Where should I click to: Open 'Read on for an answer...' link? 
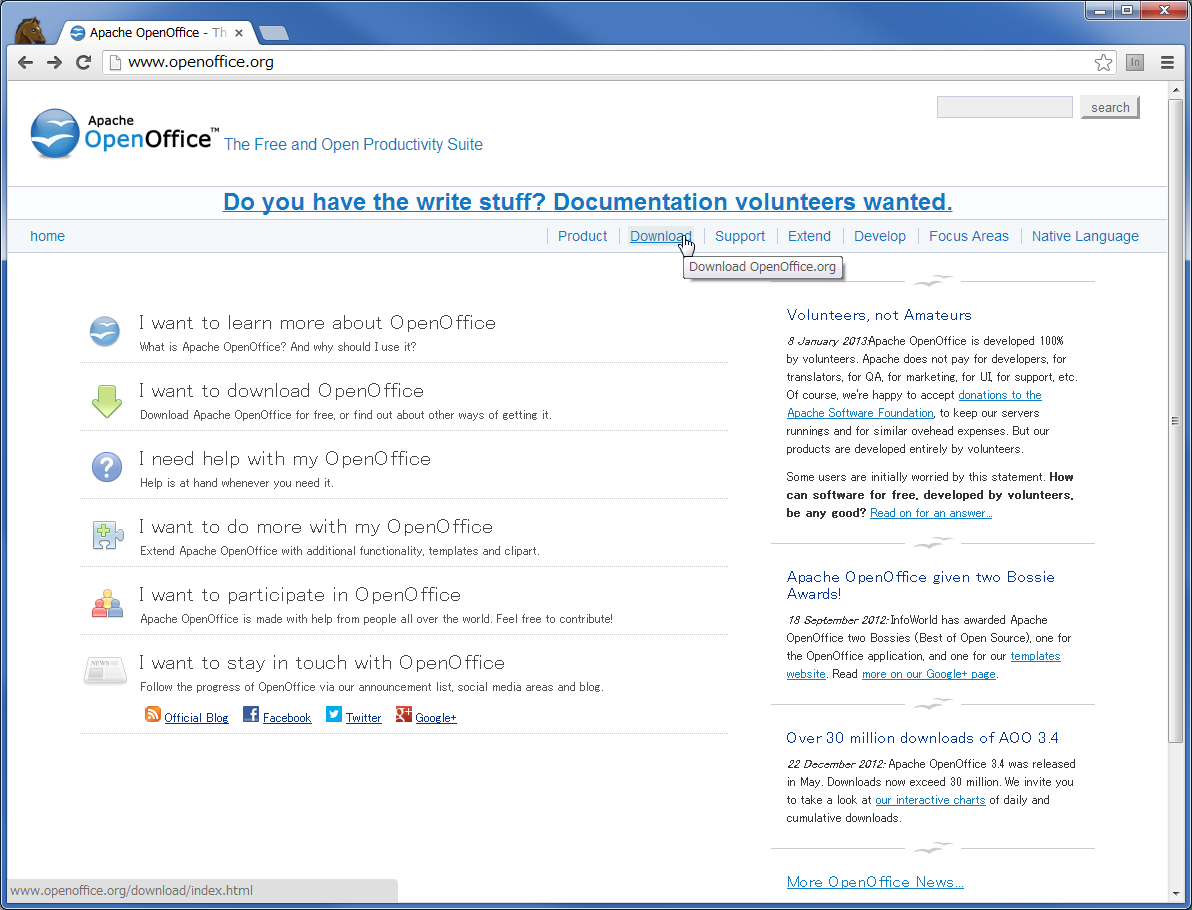coord(930,513)
